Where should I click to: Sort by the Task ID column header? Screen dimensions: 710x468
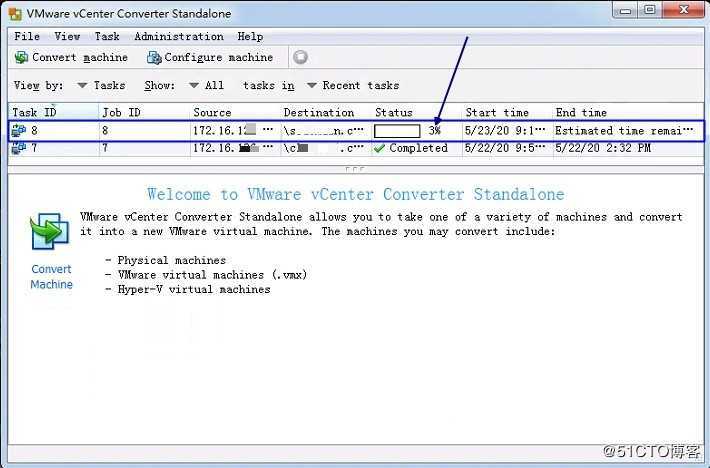(x=53, y=112)
